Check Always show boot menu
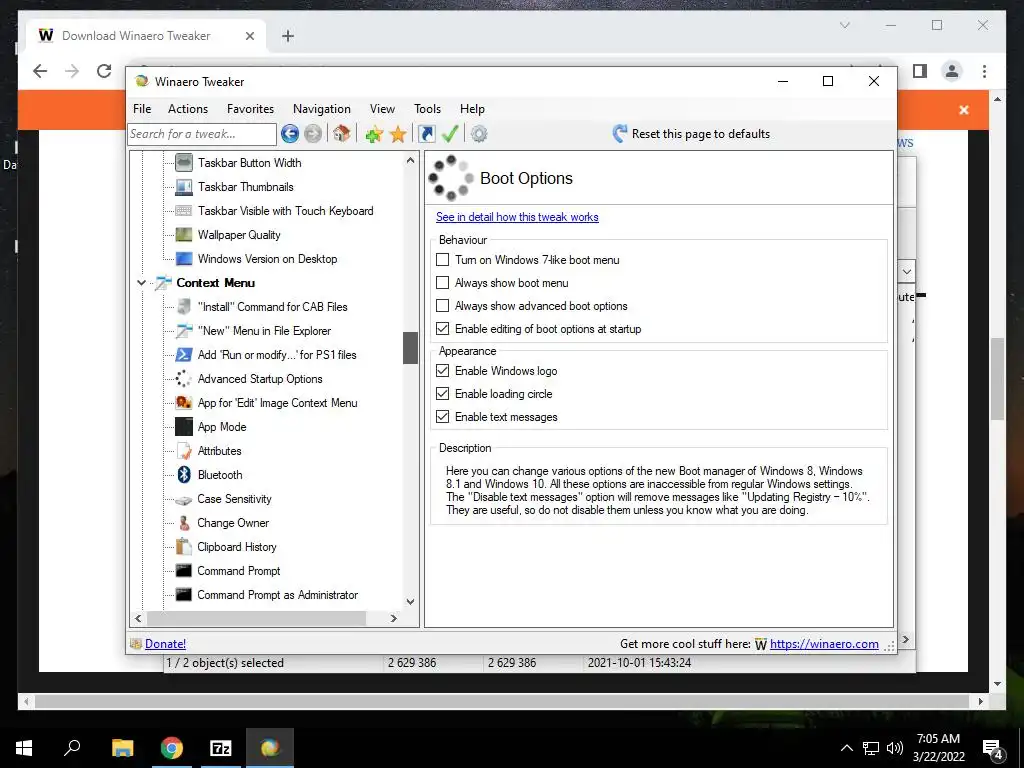1024x768 pixels. pyautogui.click(x=443, y=282)
